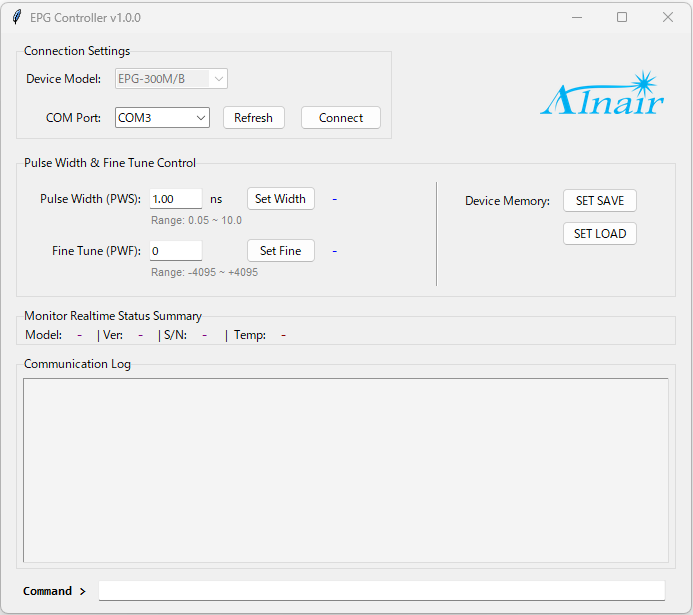Expand the COM Port combo box
This screenshot has height=615, width=693.
(162, 118)
